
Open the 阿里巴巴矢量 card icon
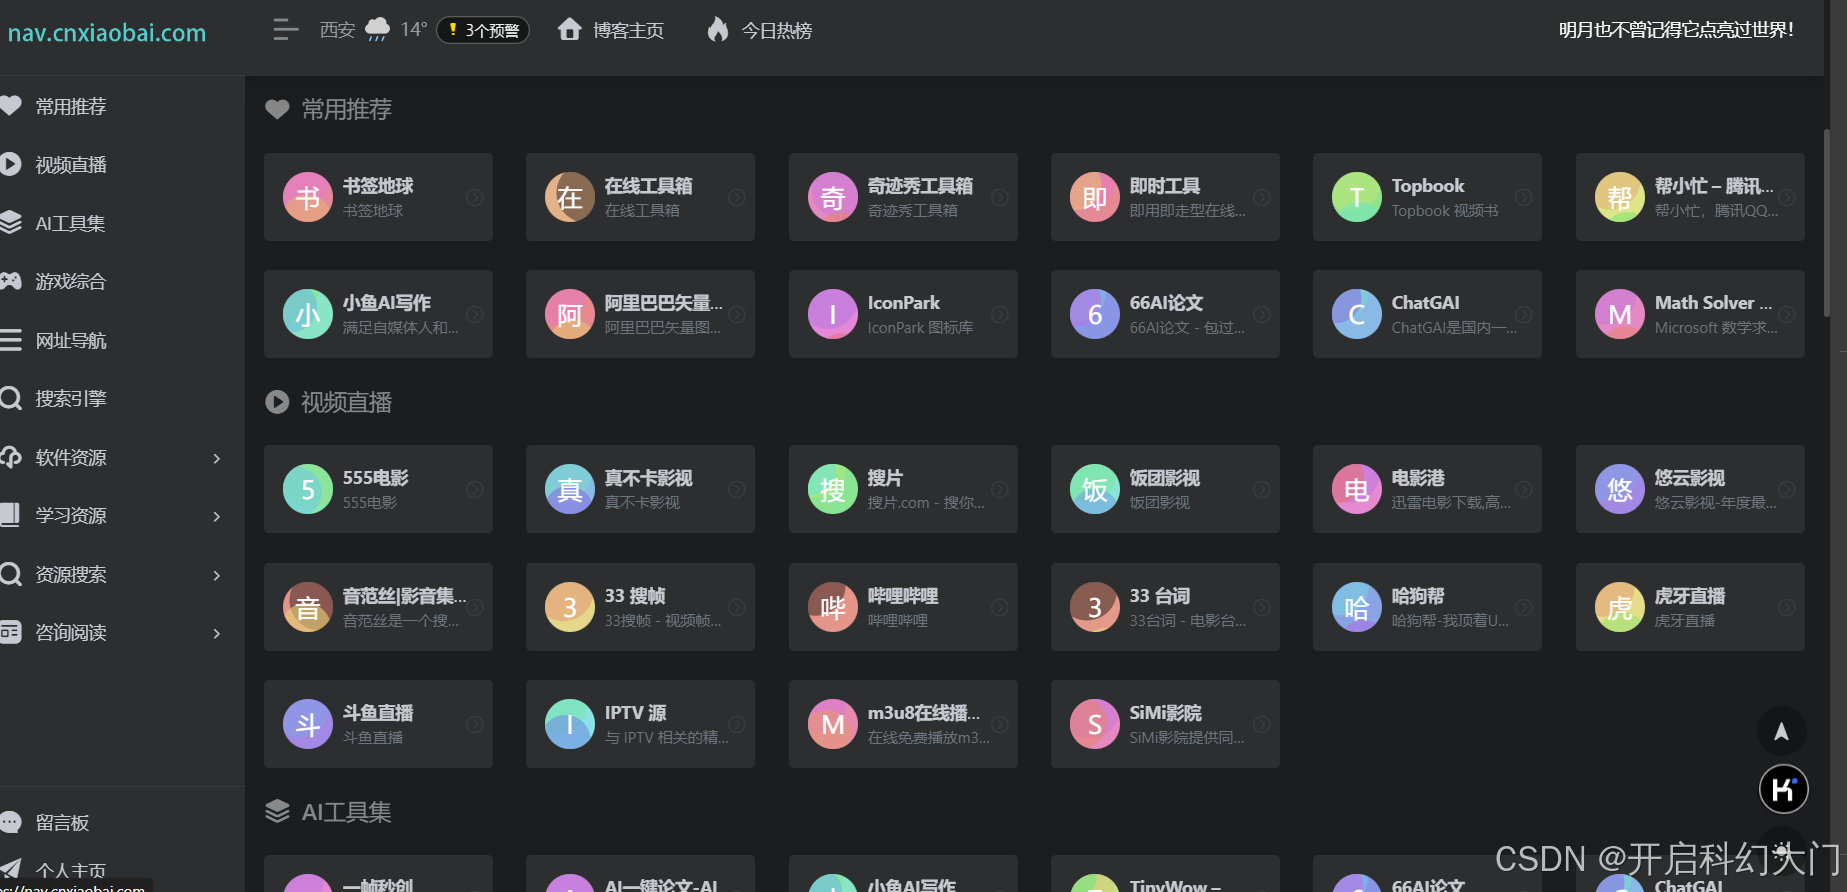(570, 314)
